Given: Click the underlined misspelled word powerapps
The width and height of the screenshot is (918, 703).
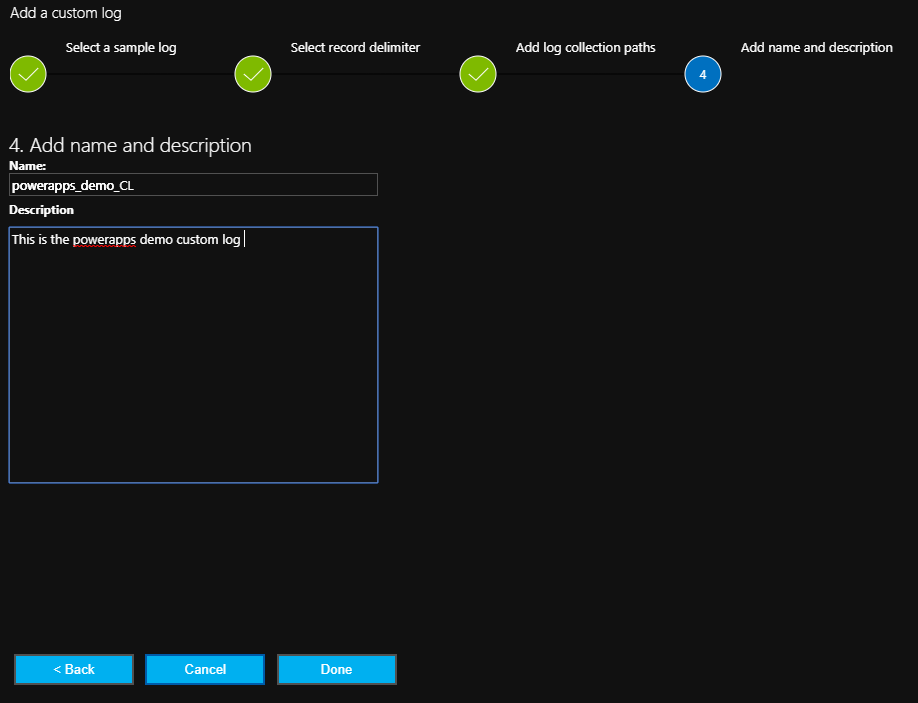Looking at the screenshot, I should pos(104,240).
